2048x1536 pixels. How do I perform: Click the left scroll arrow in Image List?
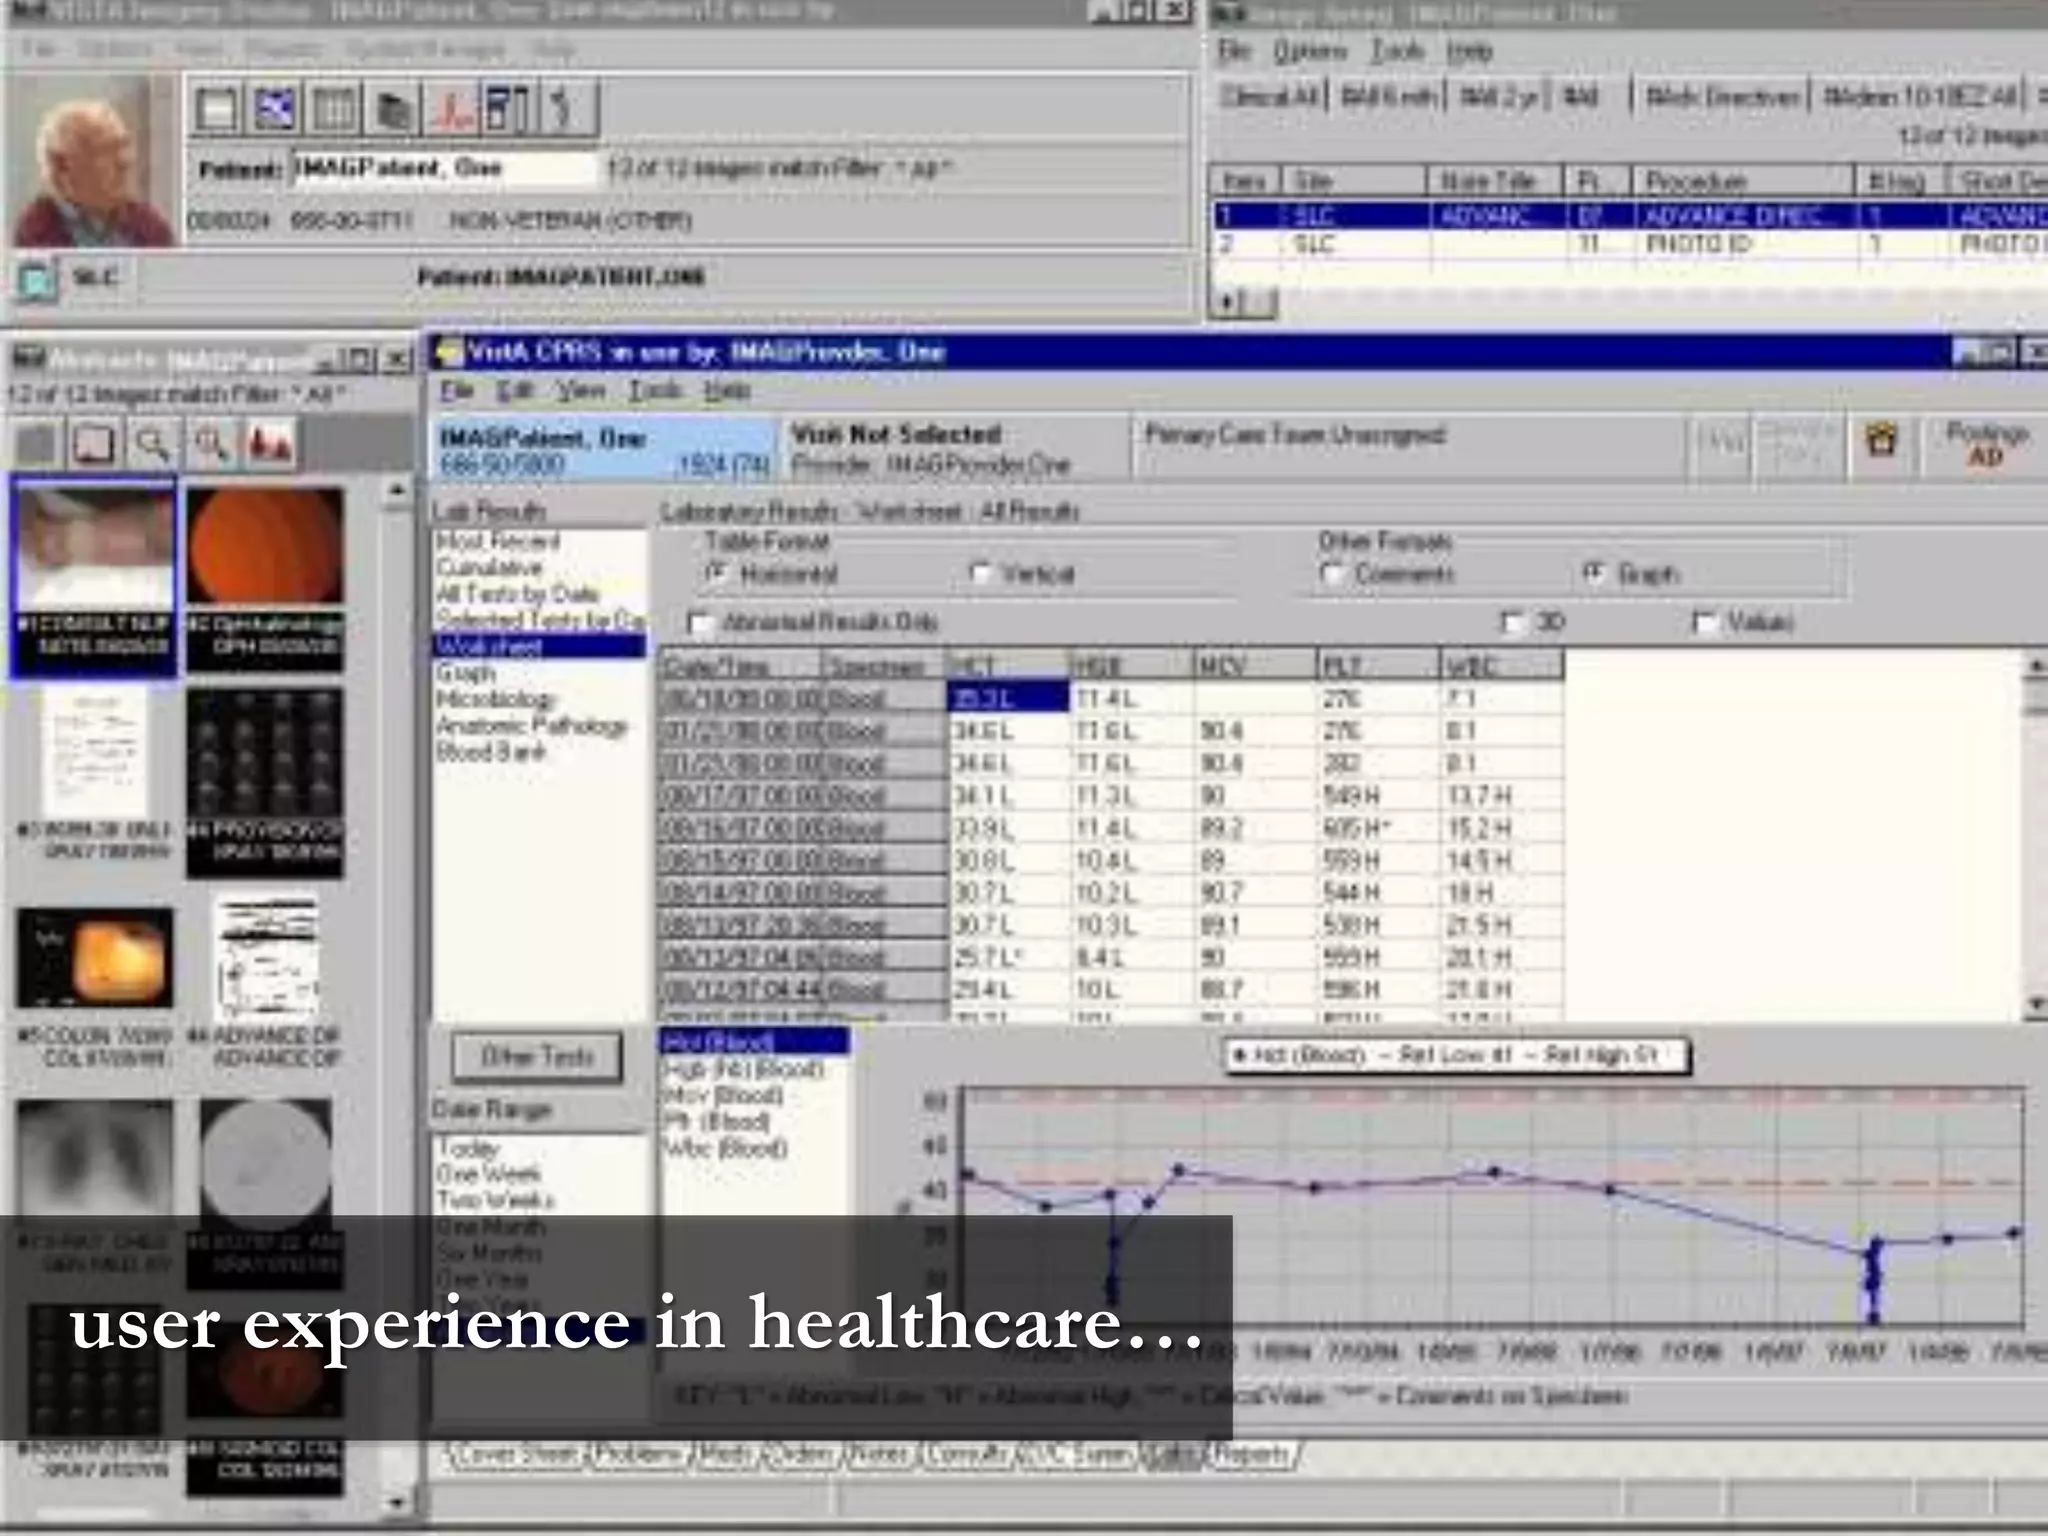coord(1225,301)
